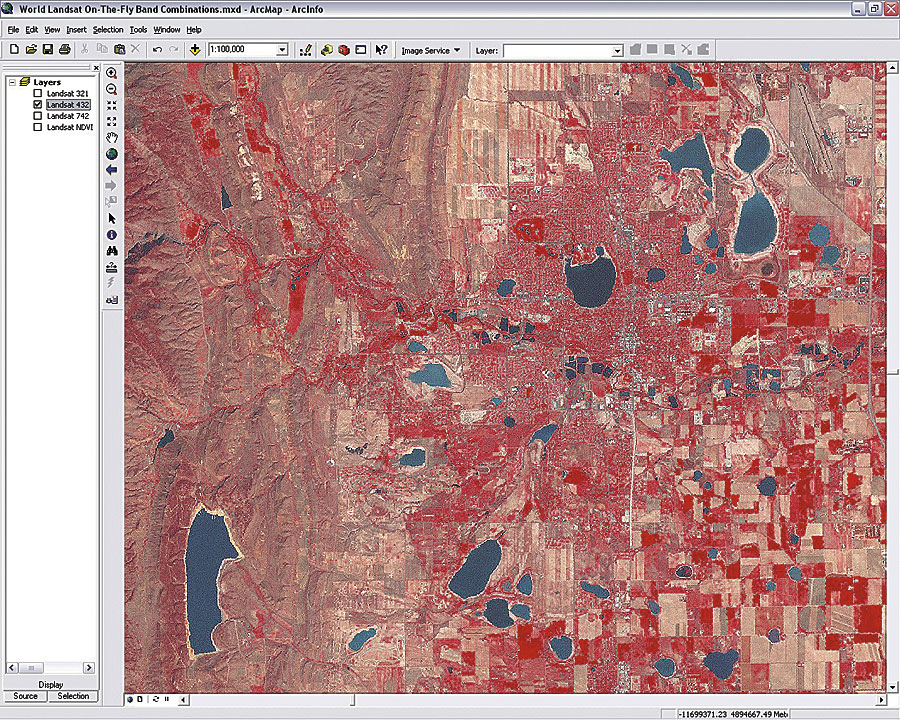Open the Find binoculars tool
The height and width of the screenshot is (720, 900).
point(112,250)
